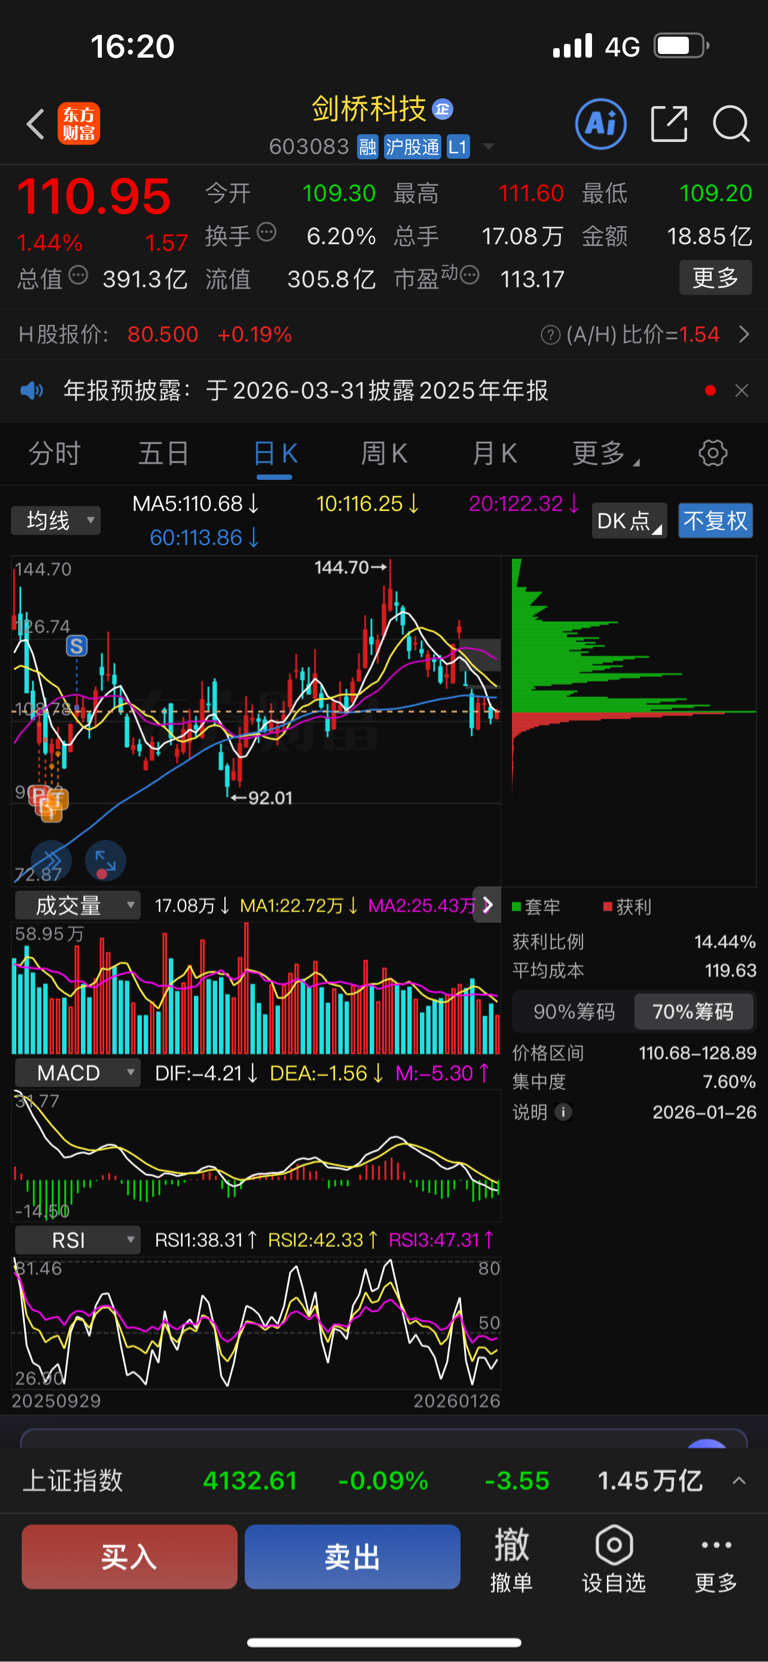768x1662 pixels.
Task: Open the 年报预披露 announcement text
Action: click(306, 390)
